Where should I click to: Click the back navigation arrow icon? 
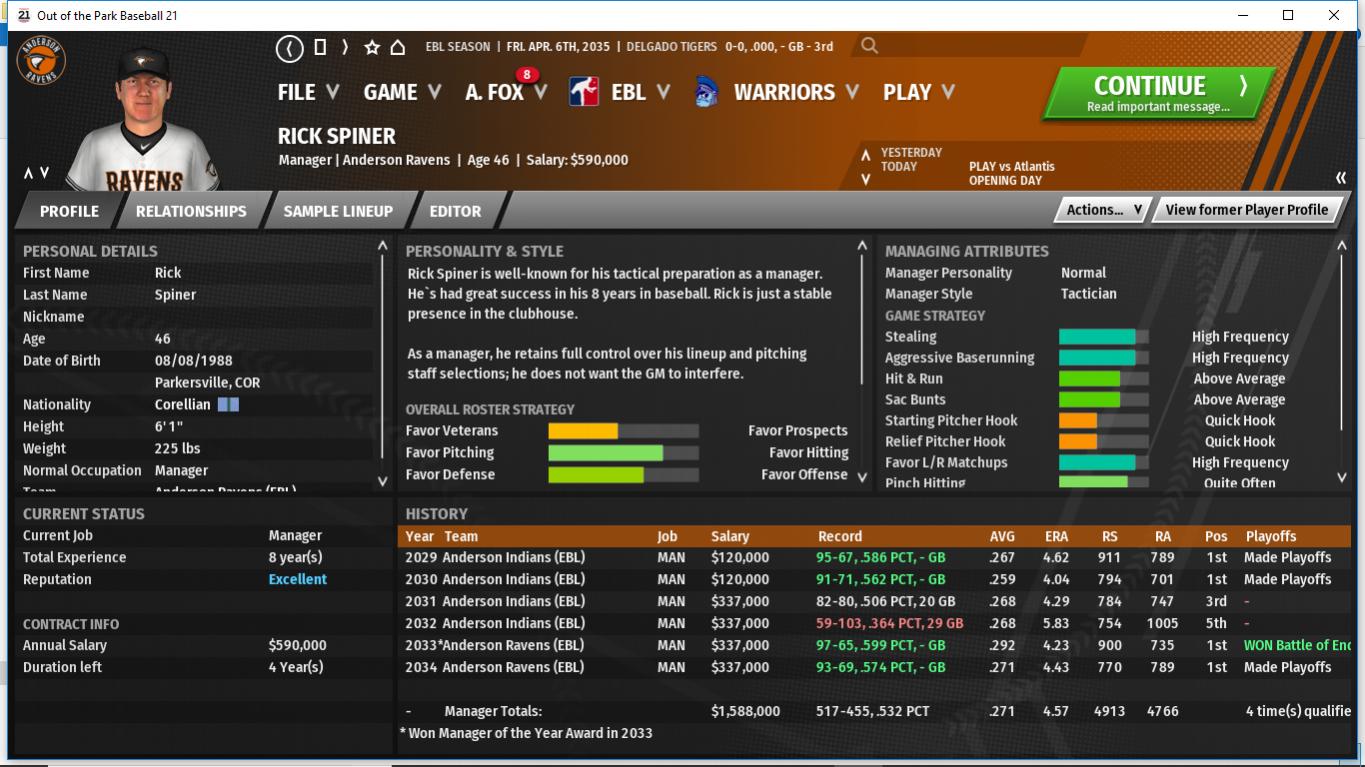(290, 47)
